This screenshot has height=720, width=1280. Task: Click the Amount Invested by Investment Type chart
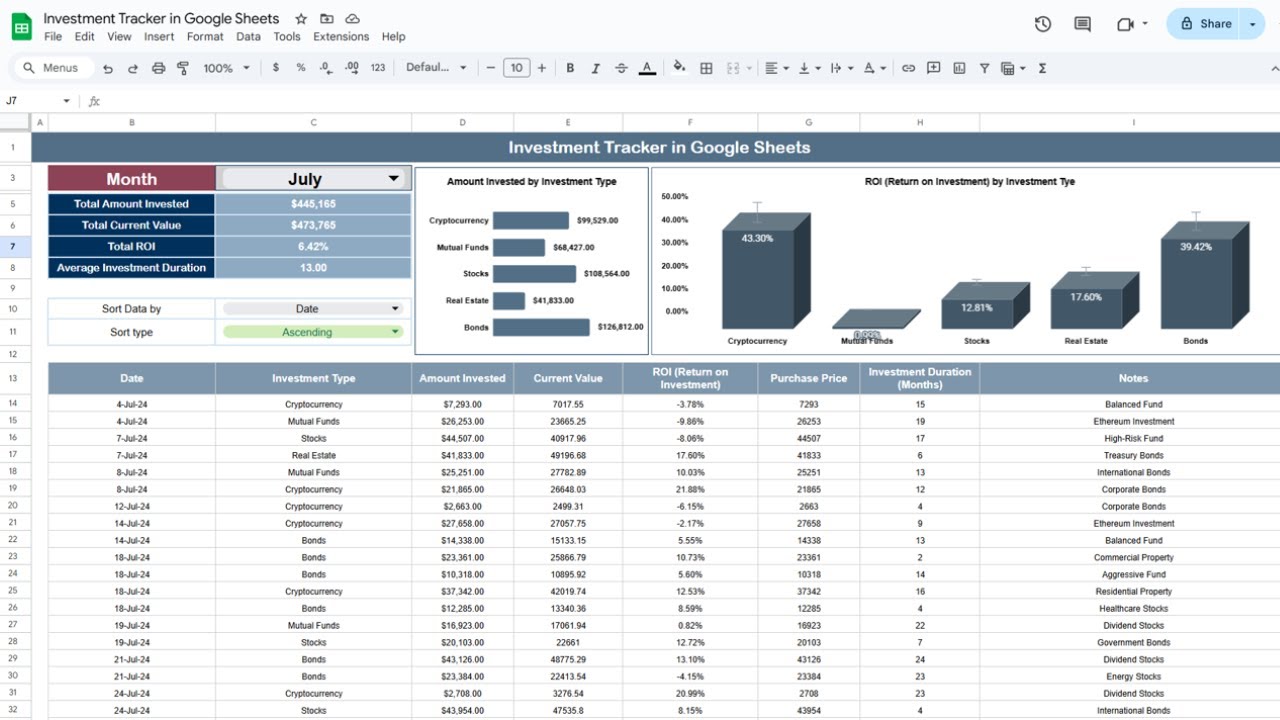[531, 260]
